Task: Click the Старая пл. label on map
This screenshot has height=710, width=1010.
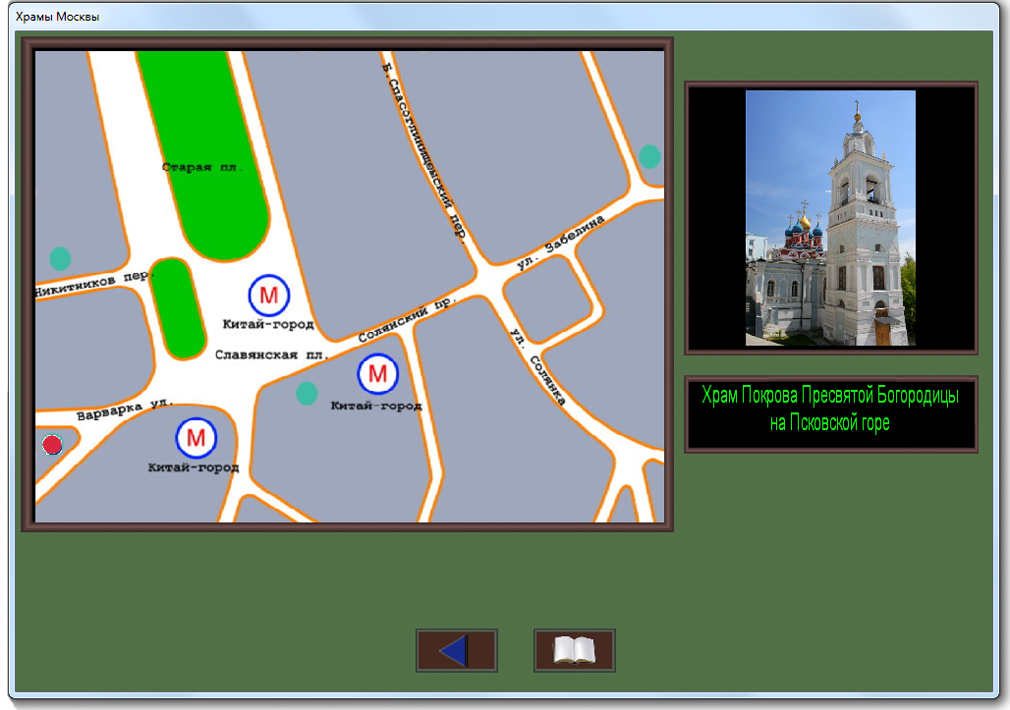Action: 202,167
